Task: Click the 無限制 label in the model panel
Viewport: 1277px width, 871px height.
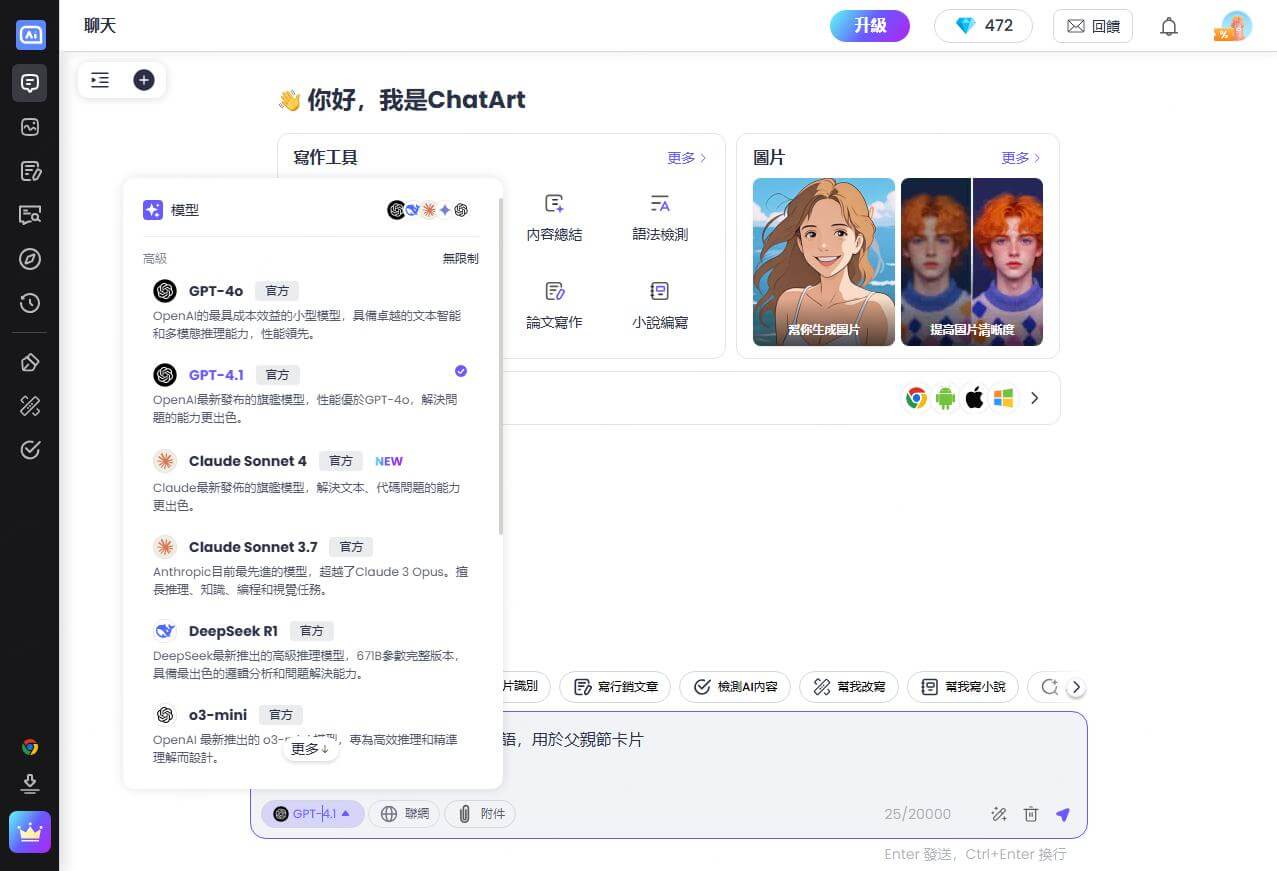Action: tap(461, 258)
